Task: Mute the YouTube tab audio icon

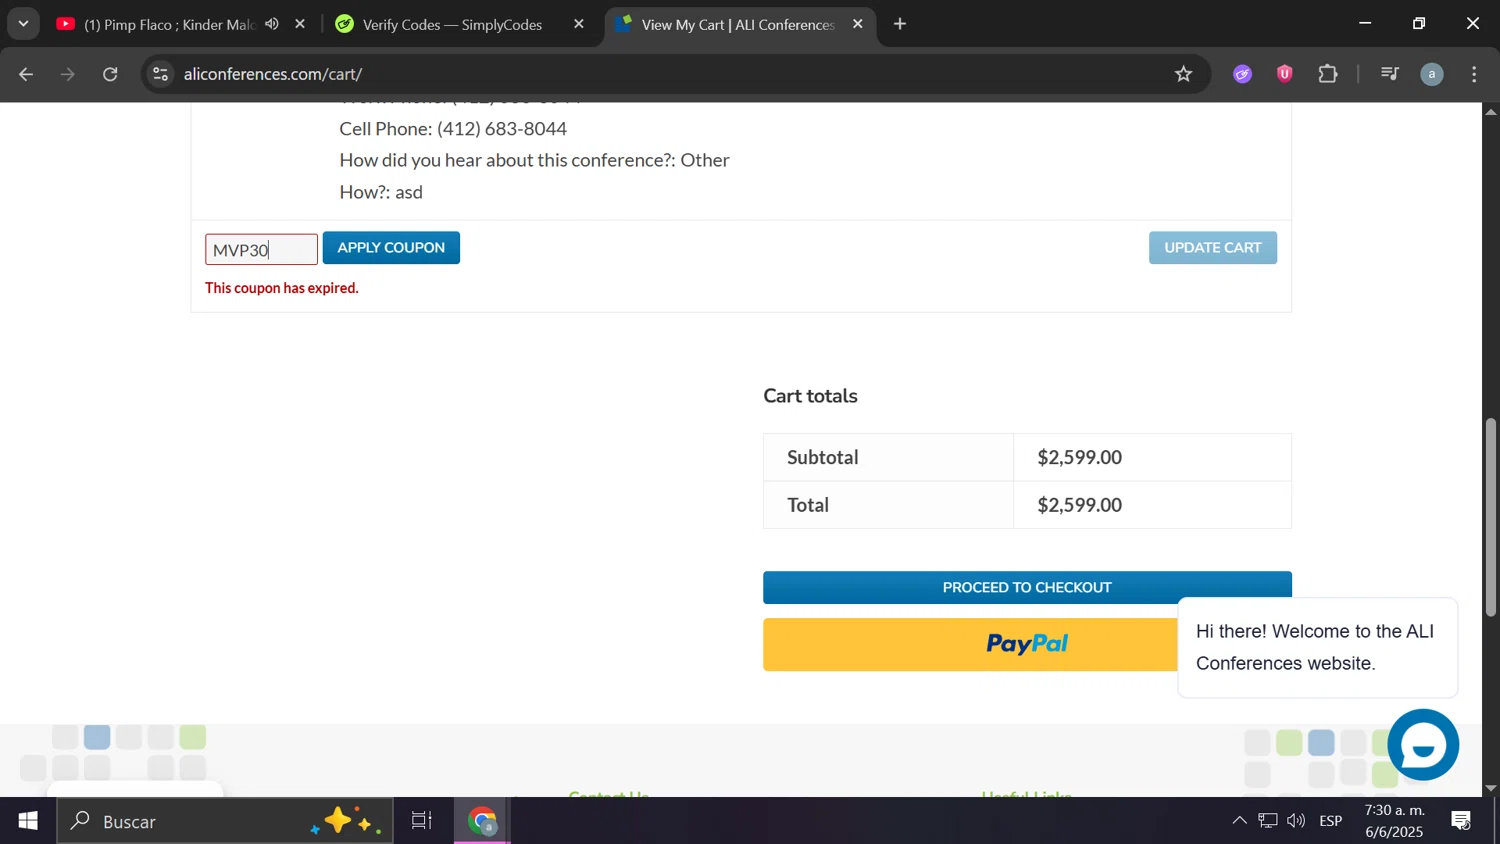Action: click(x=272, y=24)
